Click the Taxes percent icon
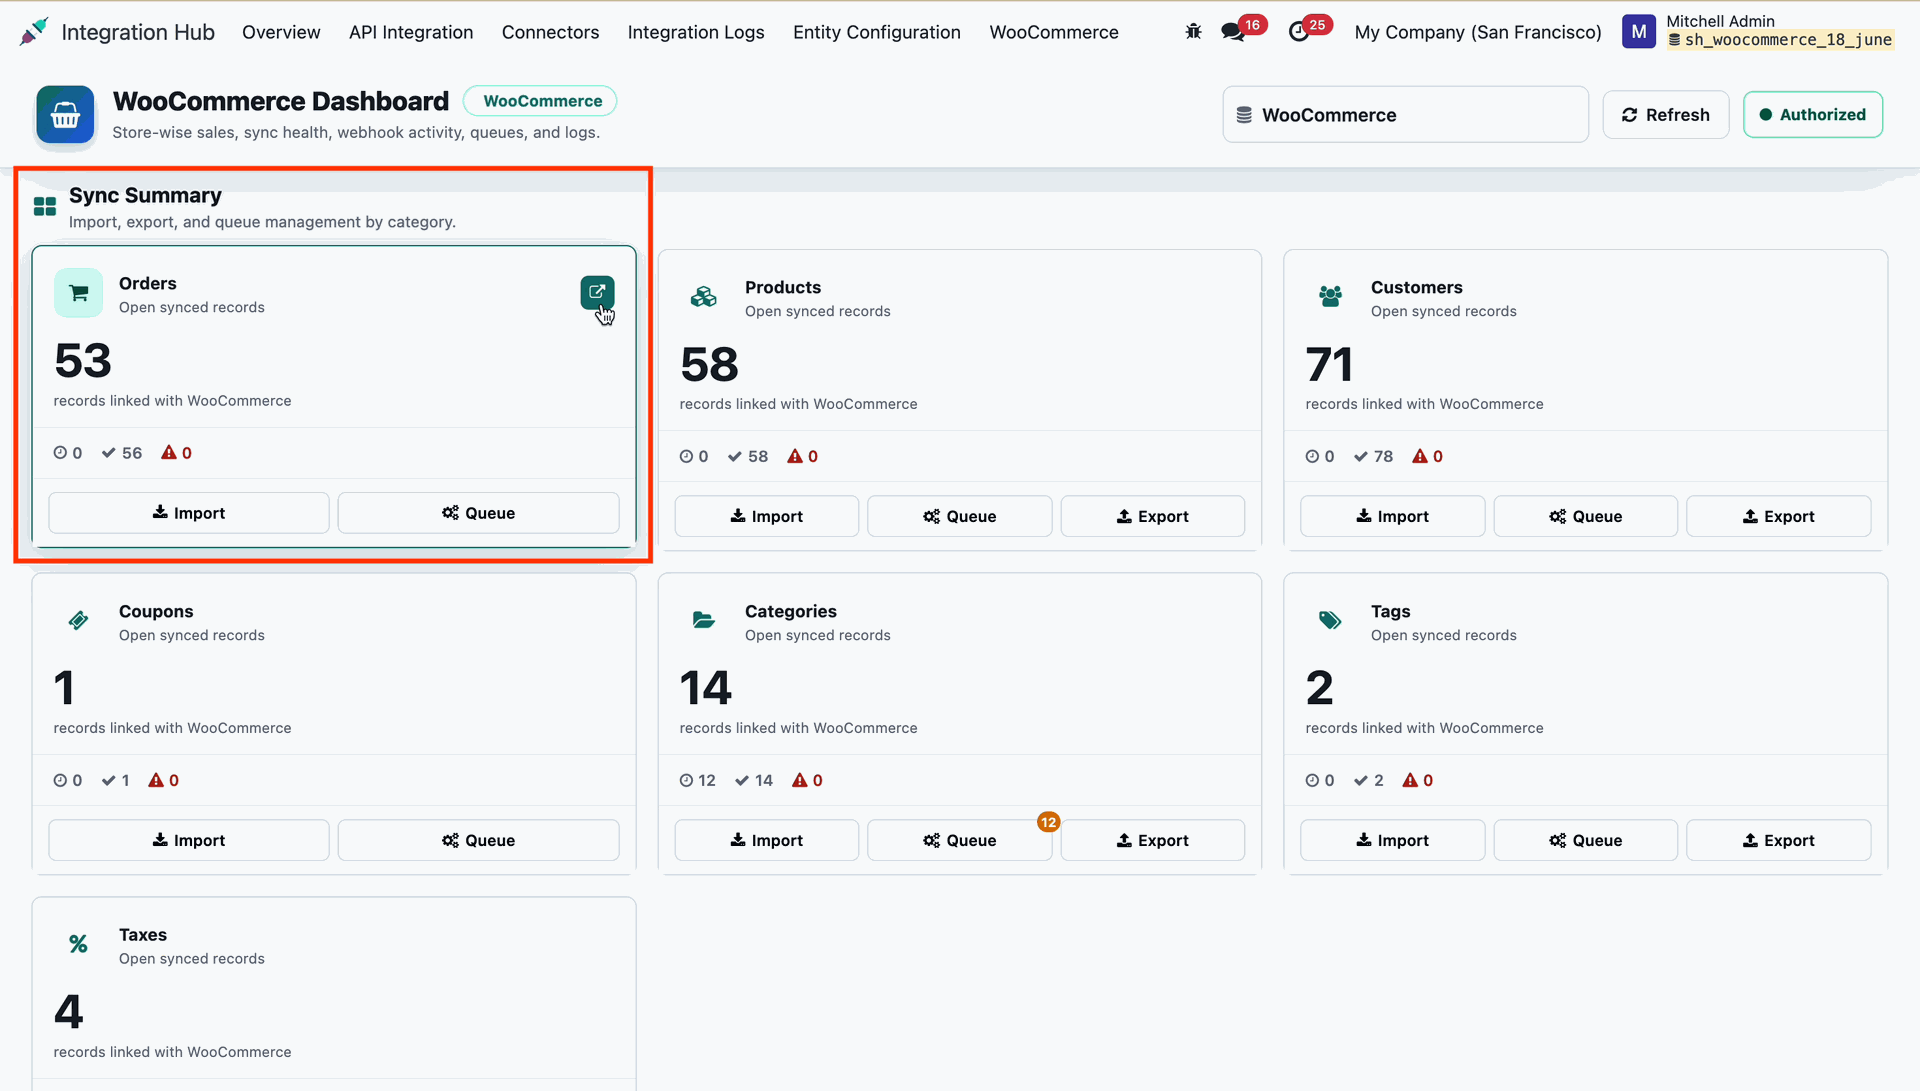The image size is (1920, 1091). [x=78, y=944]
